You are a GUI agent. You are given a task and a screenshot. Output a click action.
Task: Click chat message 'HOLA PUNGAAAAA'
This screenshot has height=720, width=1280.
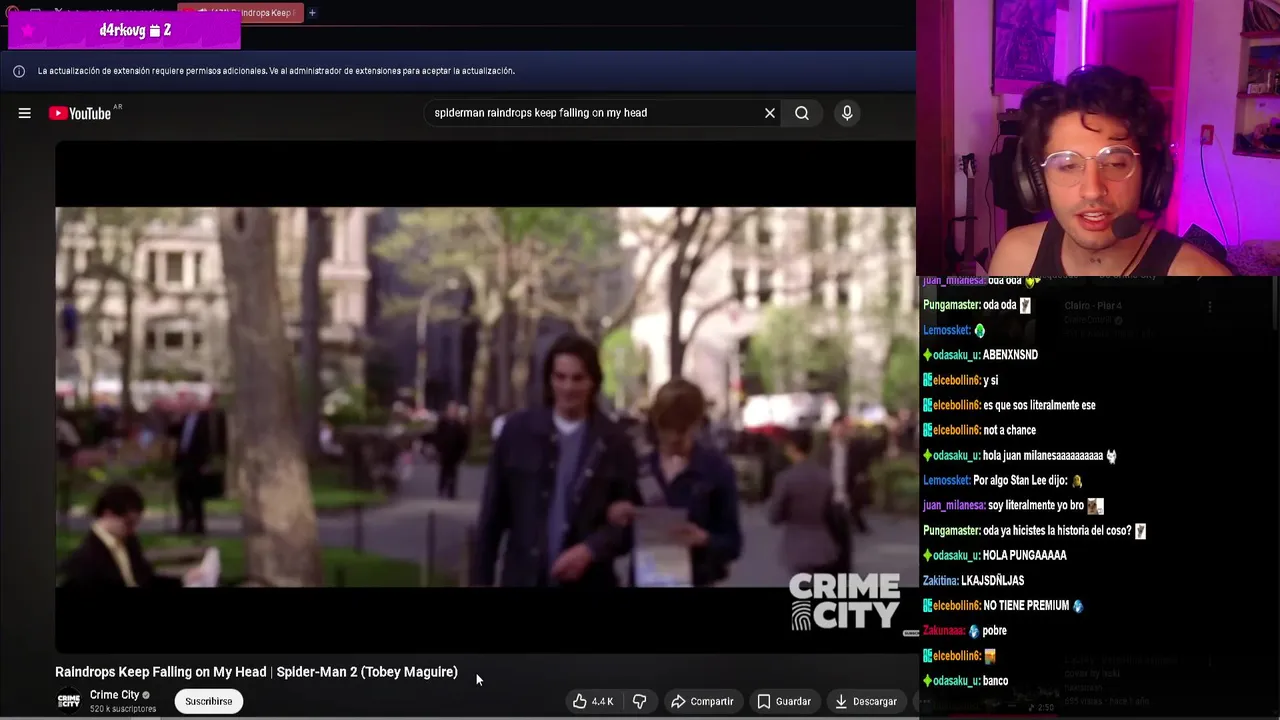click(x=1025, y=555)
